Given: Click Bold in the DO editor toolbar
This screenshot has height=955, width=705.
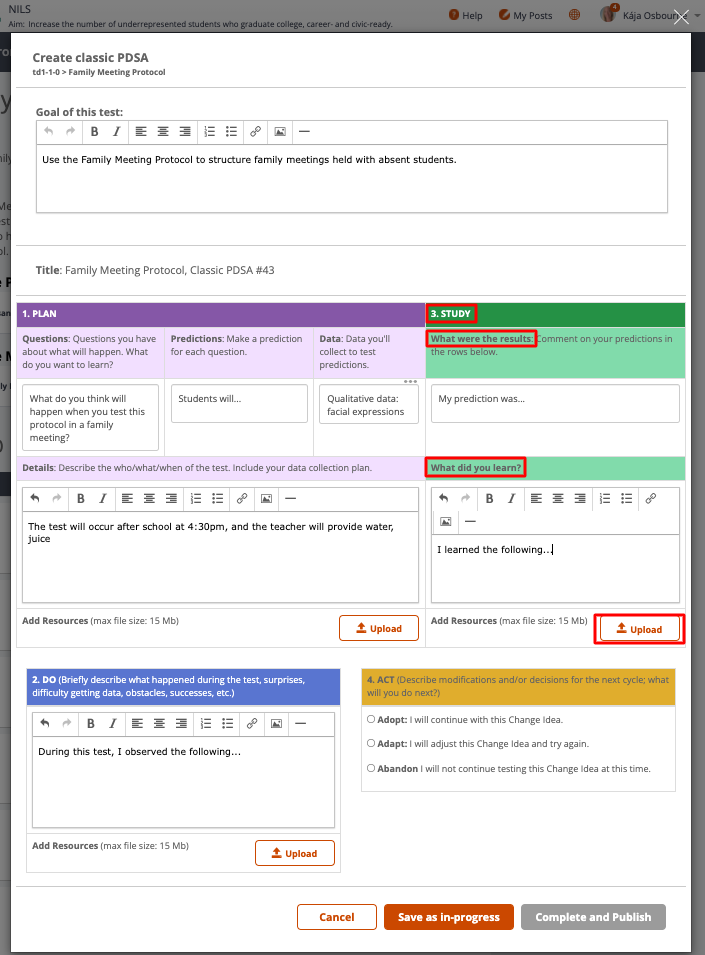Looking at the screenshot, I should pos(91,724).
